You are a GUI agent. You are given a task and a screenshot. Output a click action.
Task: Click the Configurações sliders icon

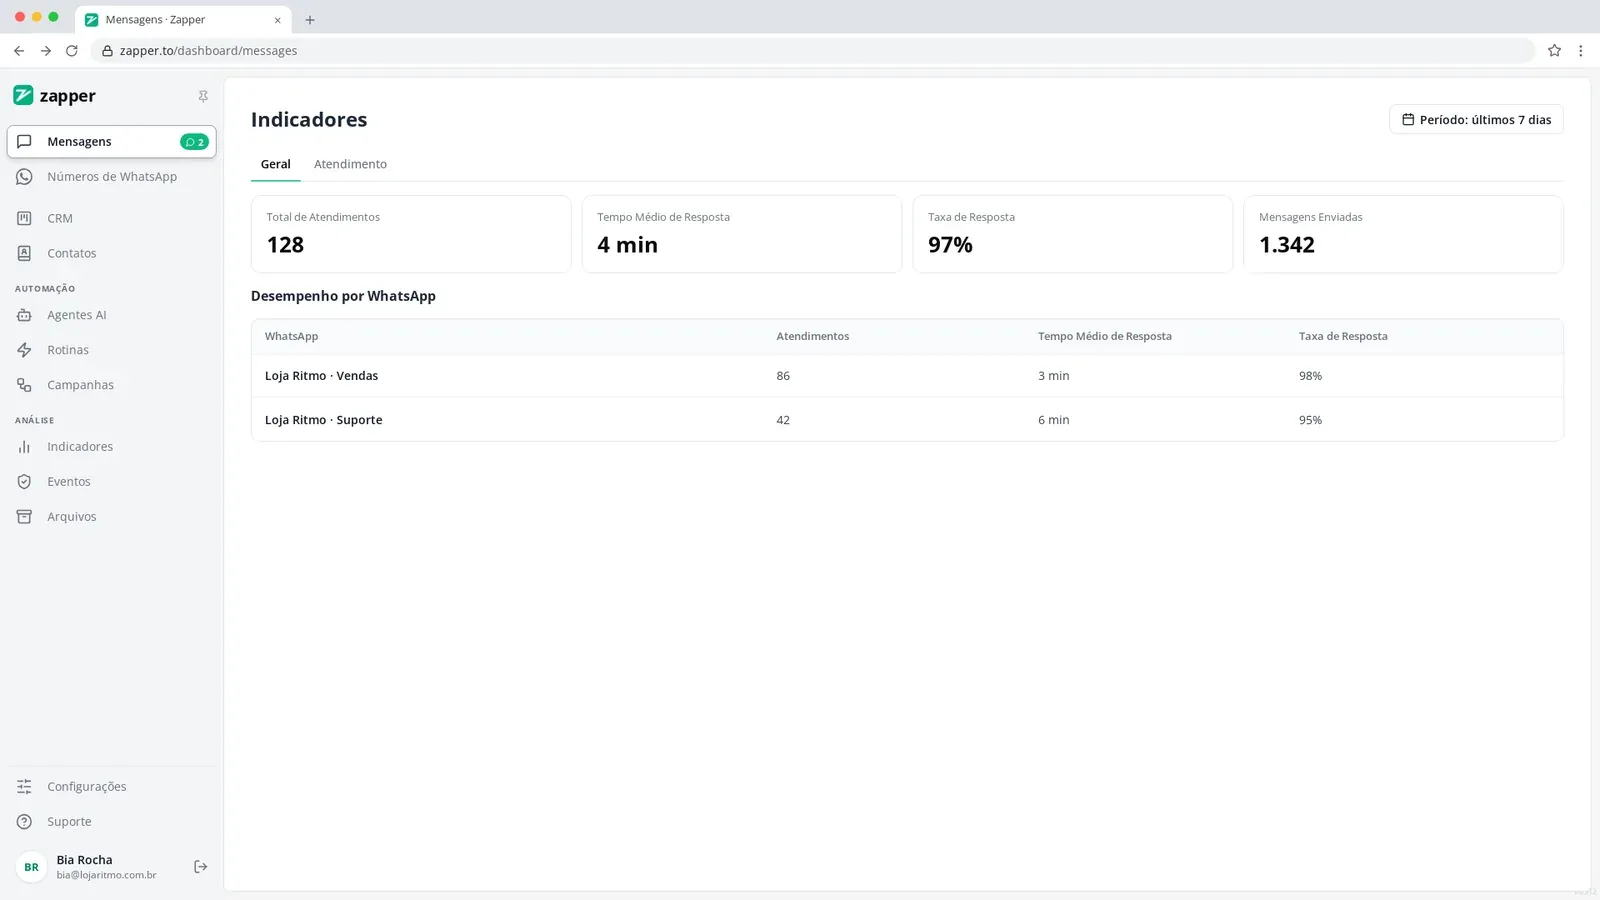24,787
